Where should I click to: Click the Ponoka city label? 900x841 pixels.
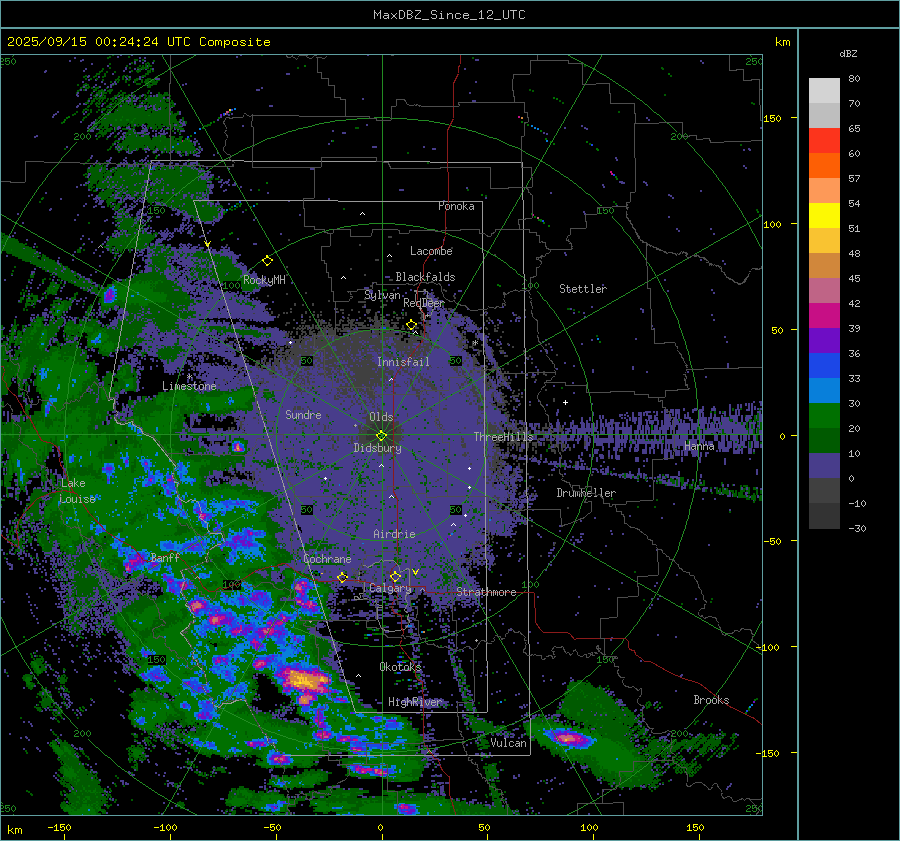(x=456, y=206)
